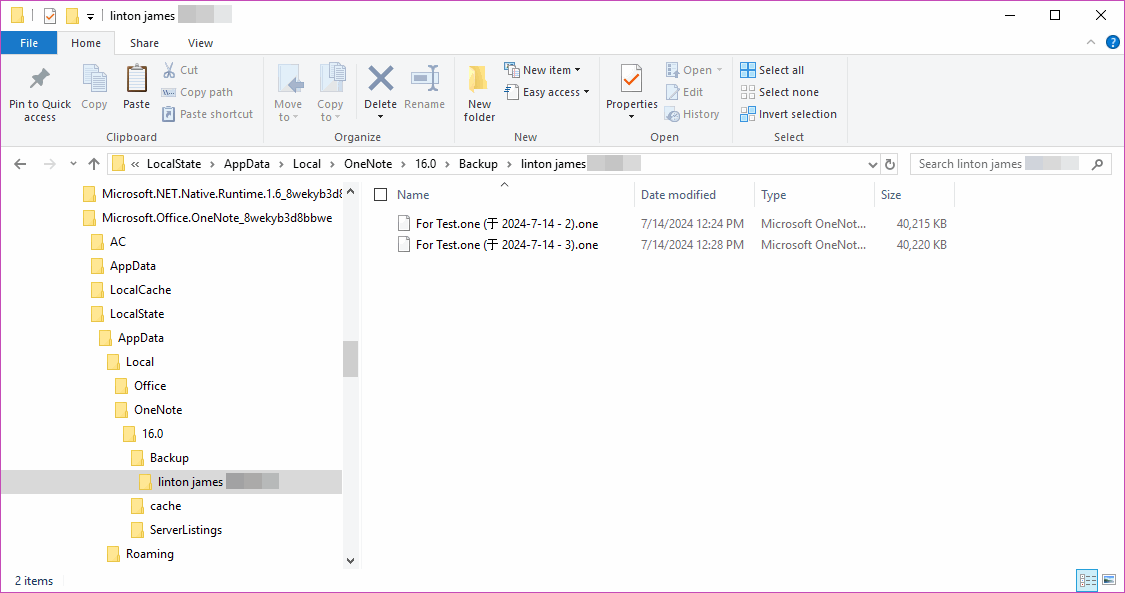The width and height of the screenshot is (1125, 593).
Task: Open the address bar history dropdown
Action: pos(872,164)
